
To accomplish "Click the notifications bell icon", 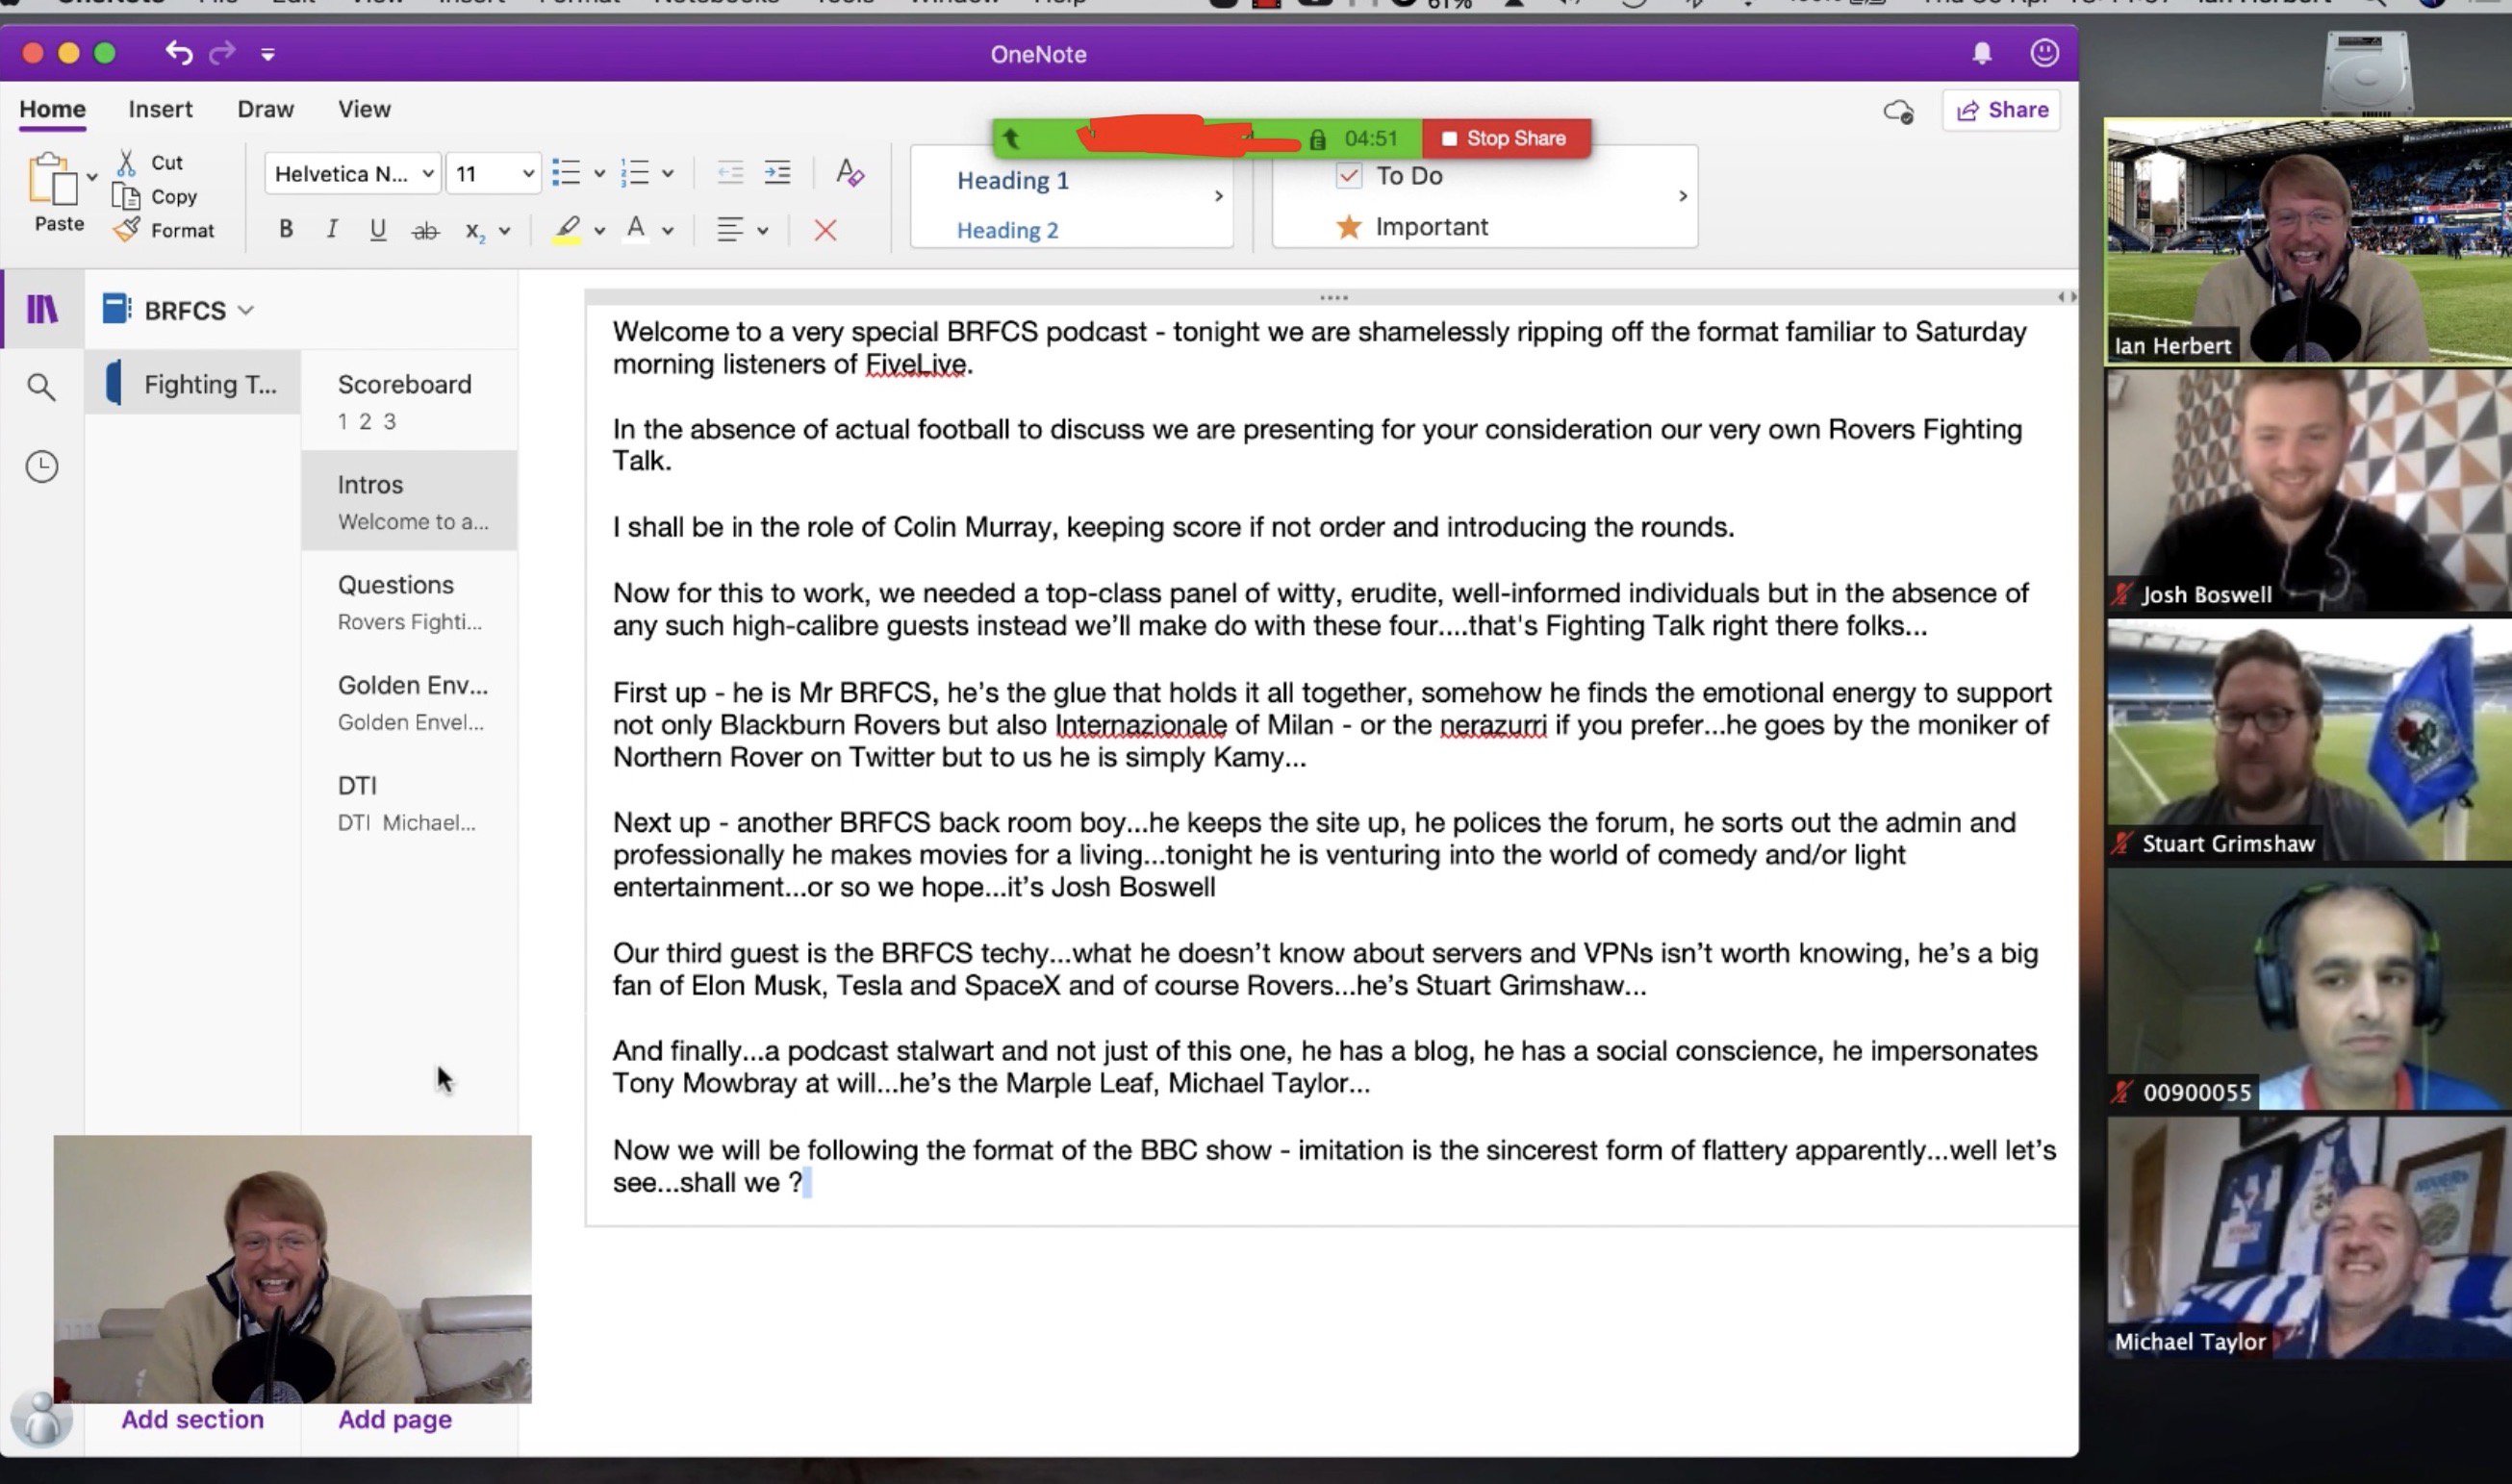I will [1981, 53].
